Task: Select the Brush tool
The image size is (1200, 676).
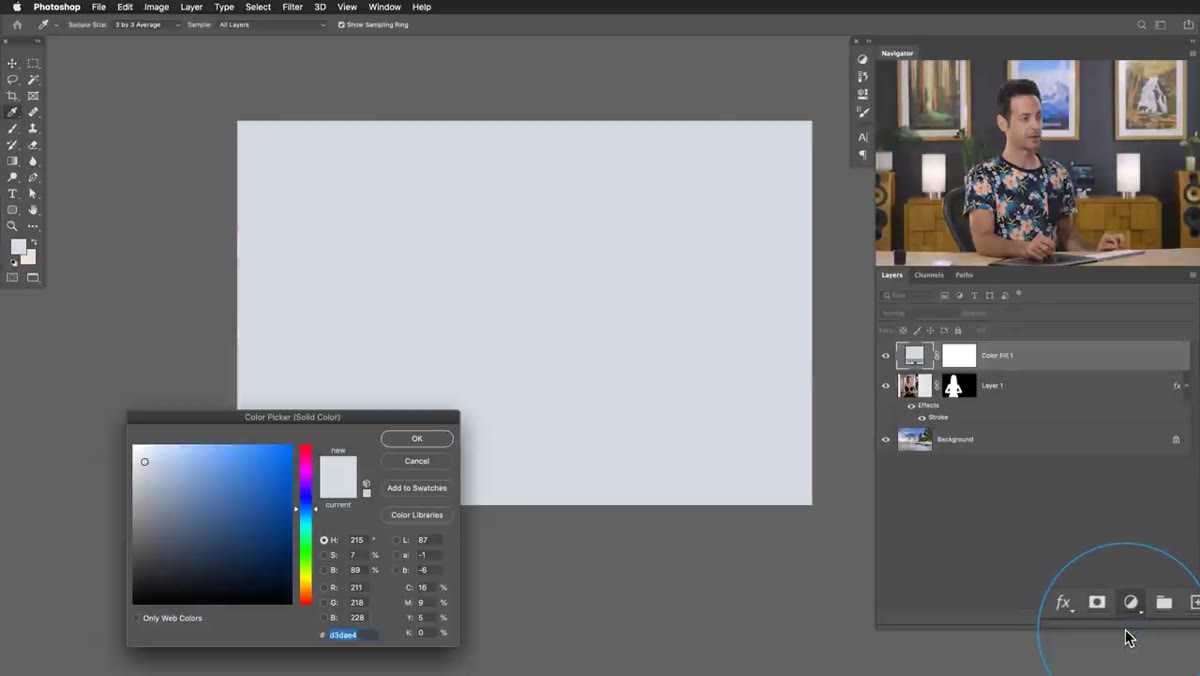Action: (13, 128)
